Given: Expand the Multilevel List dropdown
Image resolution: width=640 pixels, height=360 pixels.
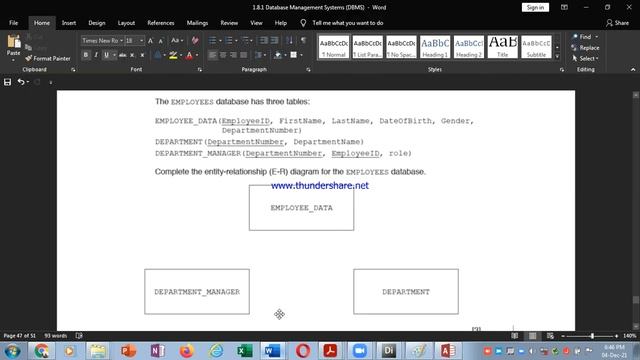Looking at the screenshot, I should pos(251,40).
